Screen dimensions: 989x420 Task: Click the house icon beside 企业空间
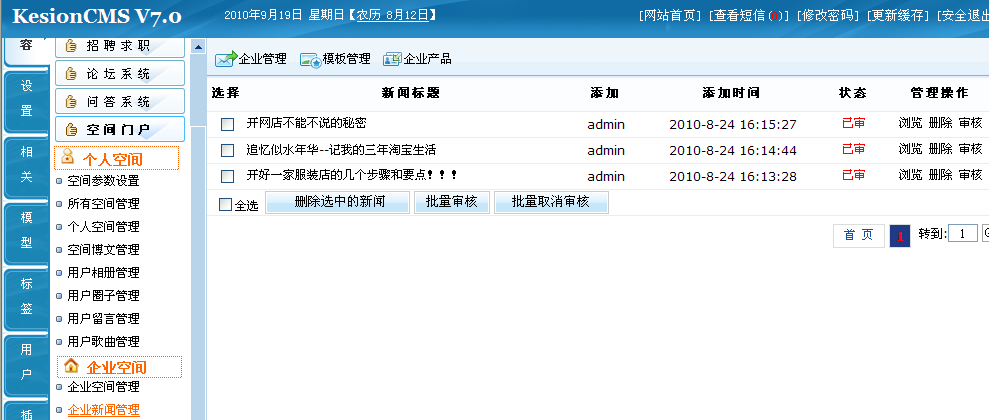click(71, 366)
